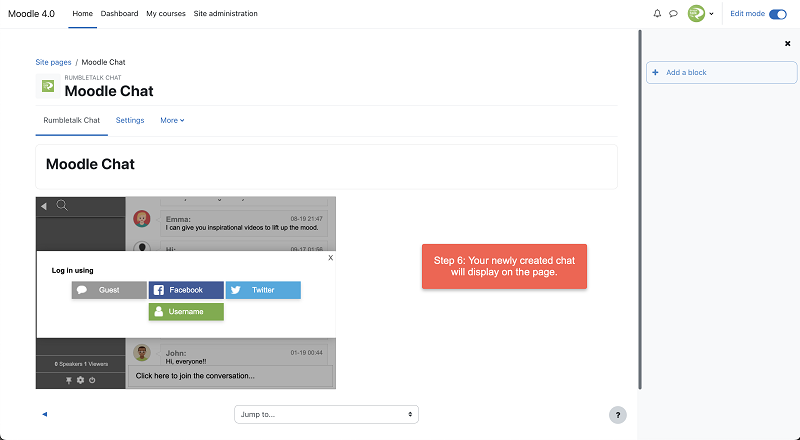Screen dimensions: 800x440
Task: Log in with Facebook
Action: [186, 290]
